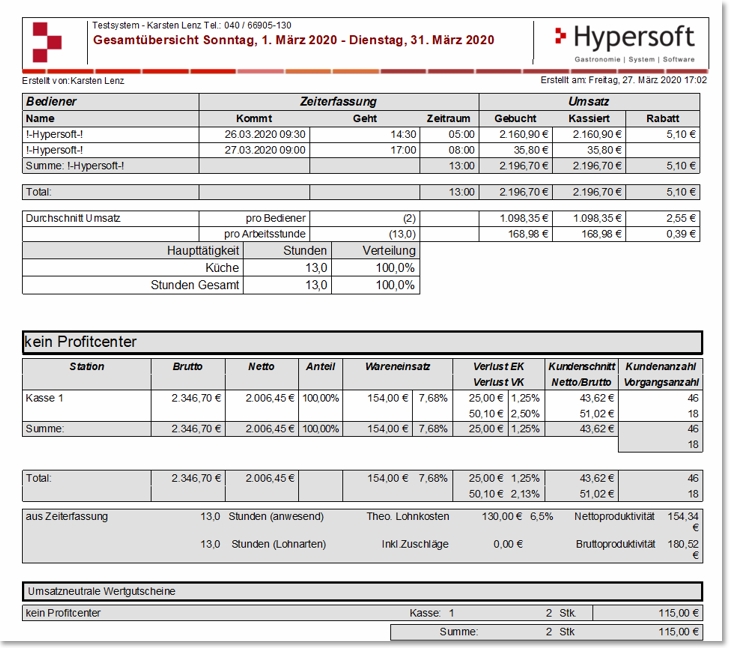Click the 168,98 € Kassiert average
This screenshot has height=648, width=734.
[601, 234]
